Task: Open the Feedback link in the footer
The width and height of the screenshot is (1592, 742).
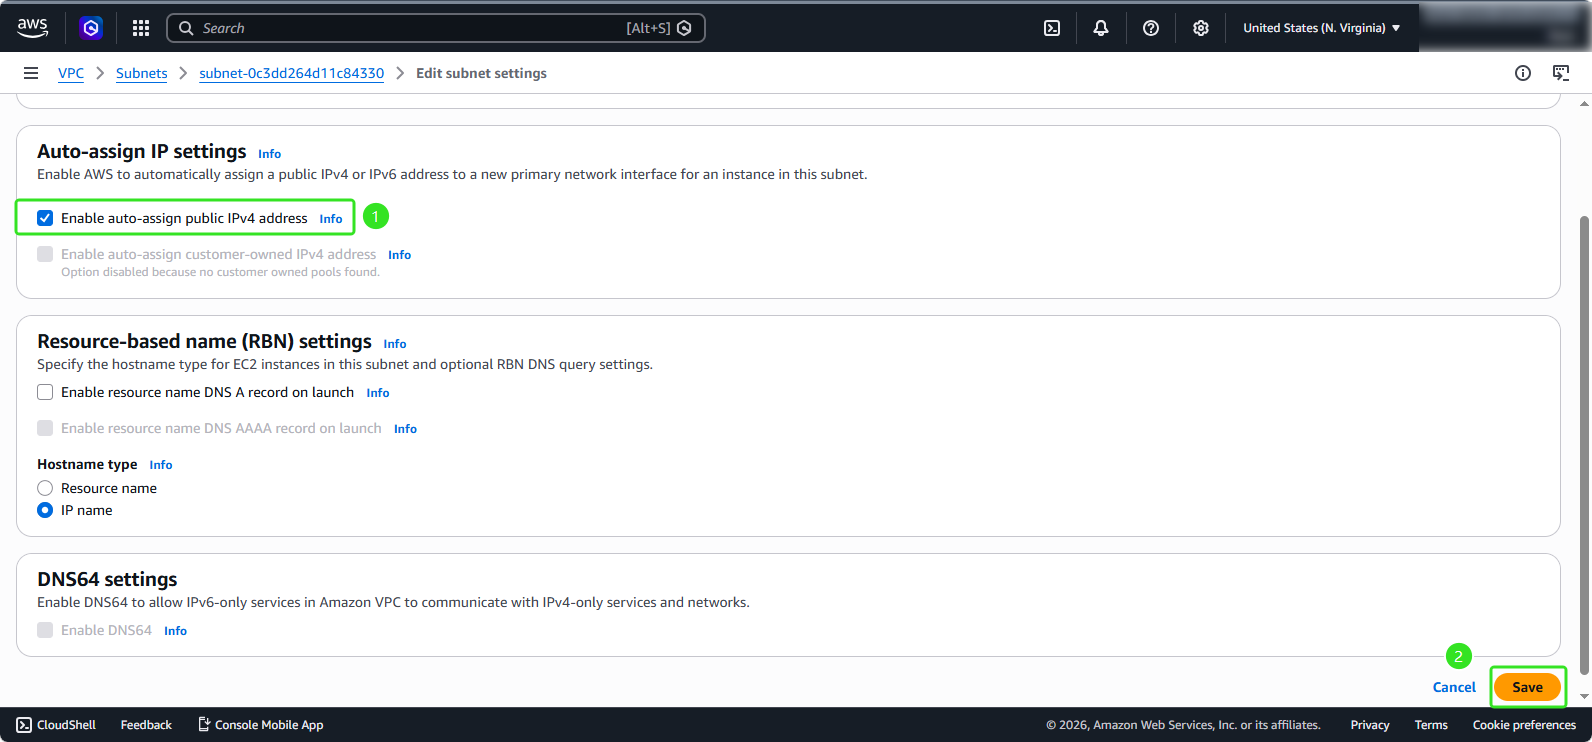Action: tap(146, 725)
